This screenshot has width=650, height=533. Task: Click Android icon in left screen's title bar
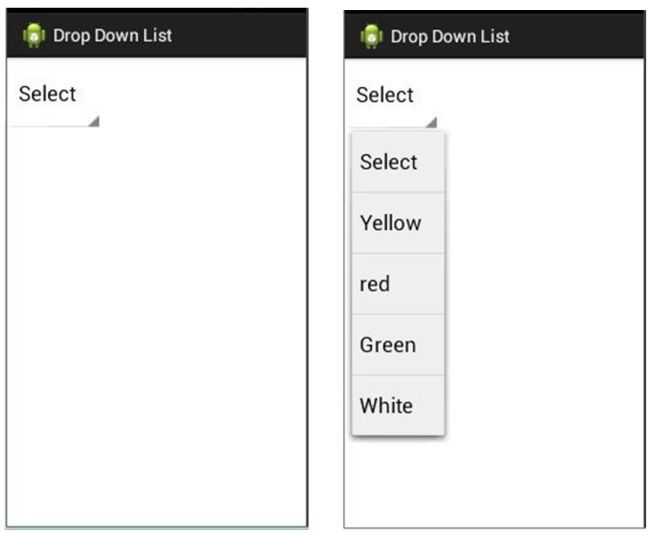click(x=34, y=36)
